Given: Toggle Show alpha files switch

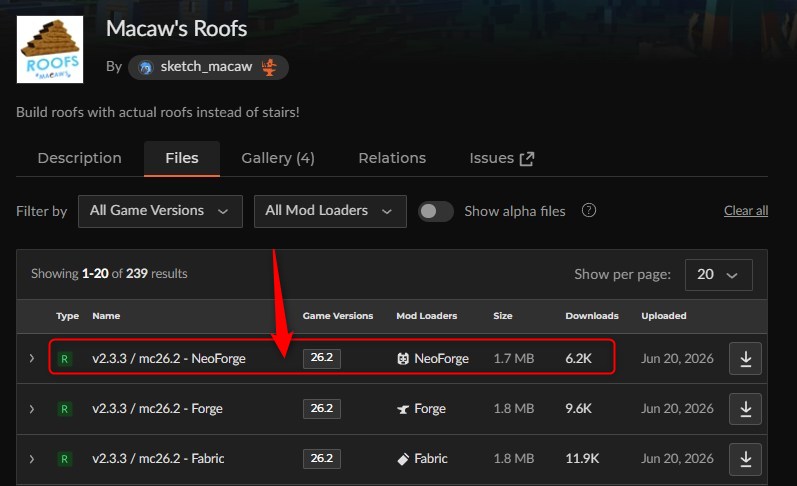Looking at the screenshot, I should [x=436, y=211].
